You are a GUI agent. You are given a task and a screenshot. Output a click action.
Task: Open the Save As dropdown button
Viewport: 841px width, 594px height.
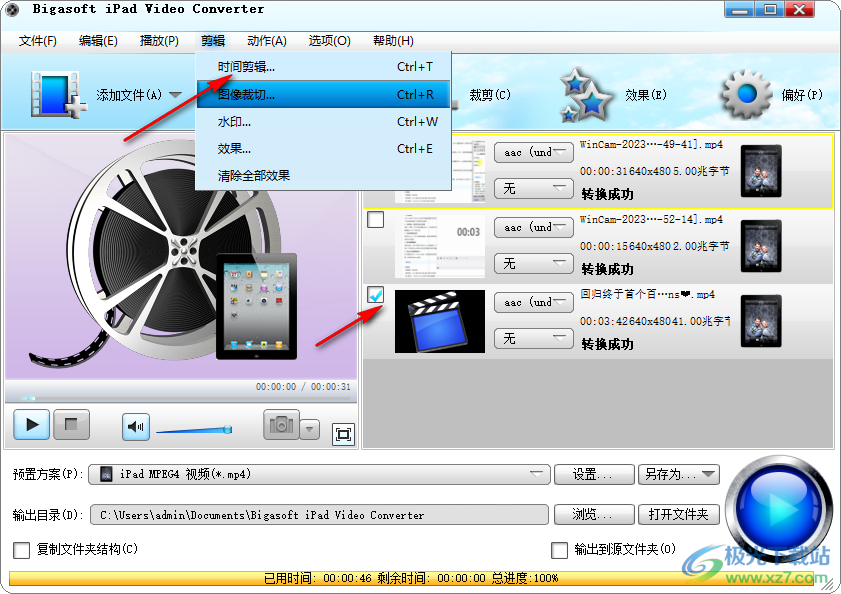click(678, 474)
